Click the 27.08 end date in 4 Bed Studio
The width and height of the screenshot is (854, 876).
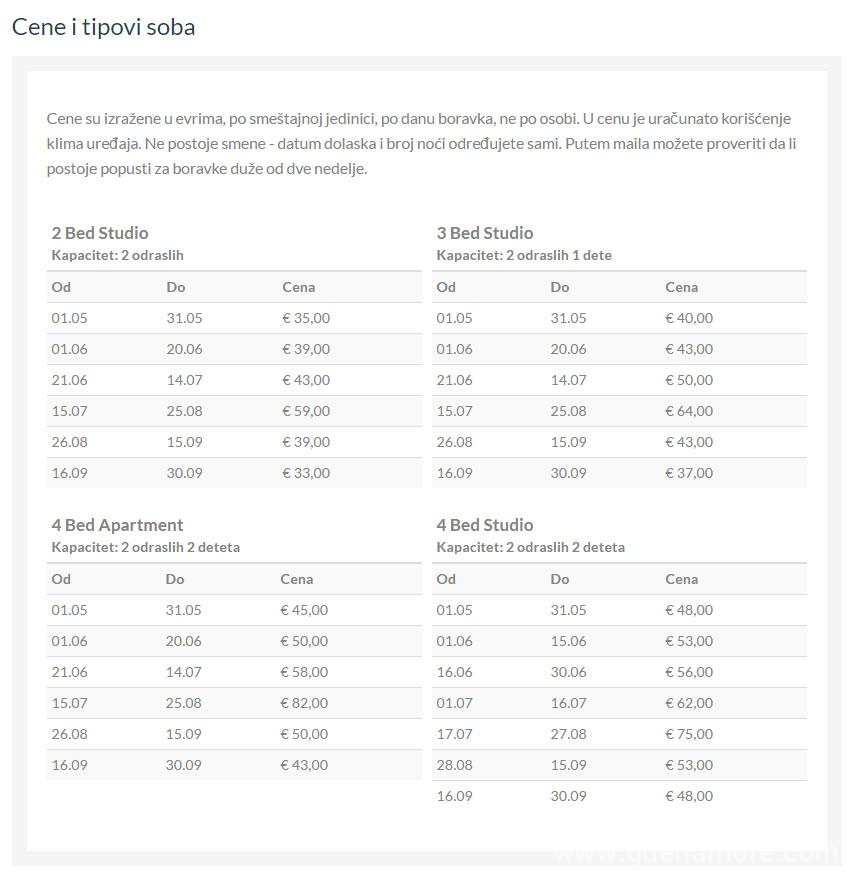[568, 734]
